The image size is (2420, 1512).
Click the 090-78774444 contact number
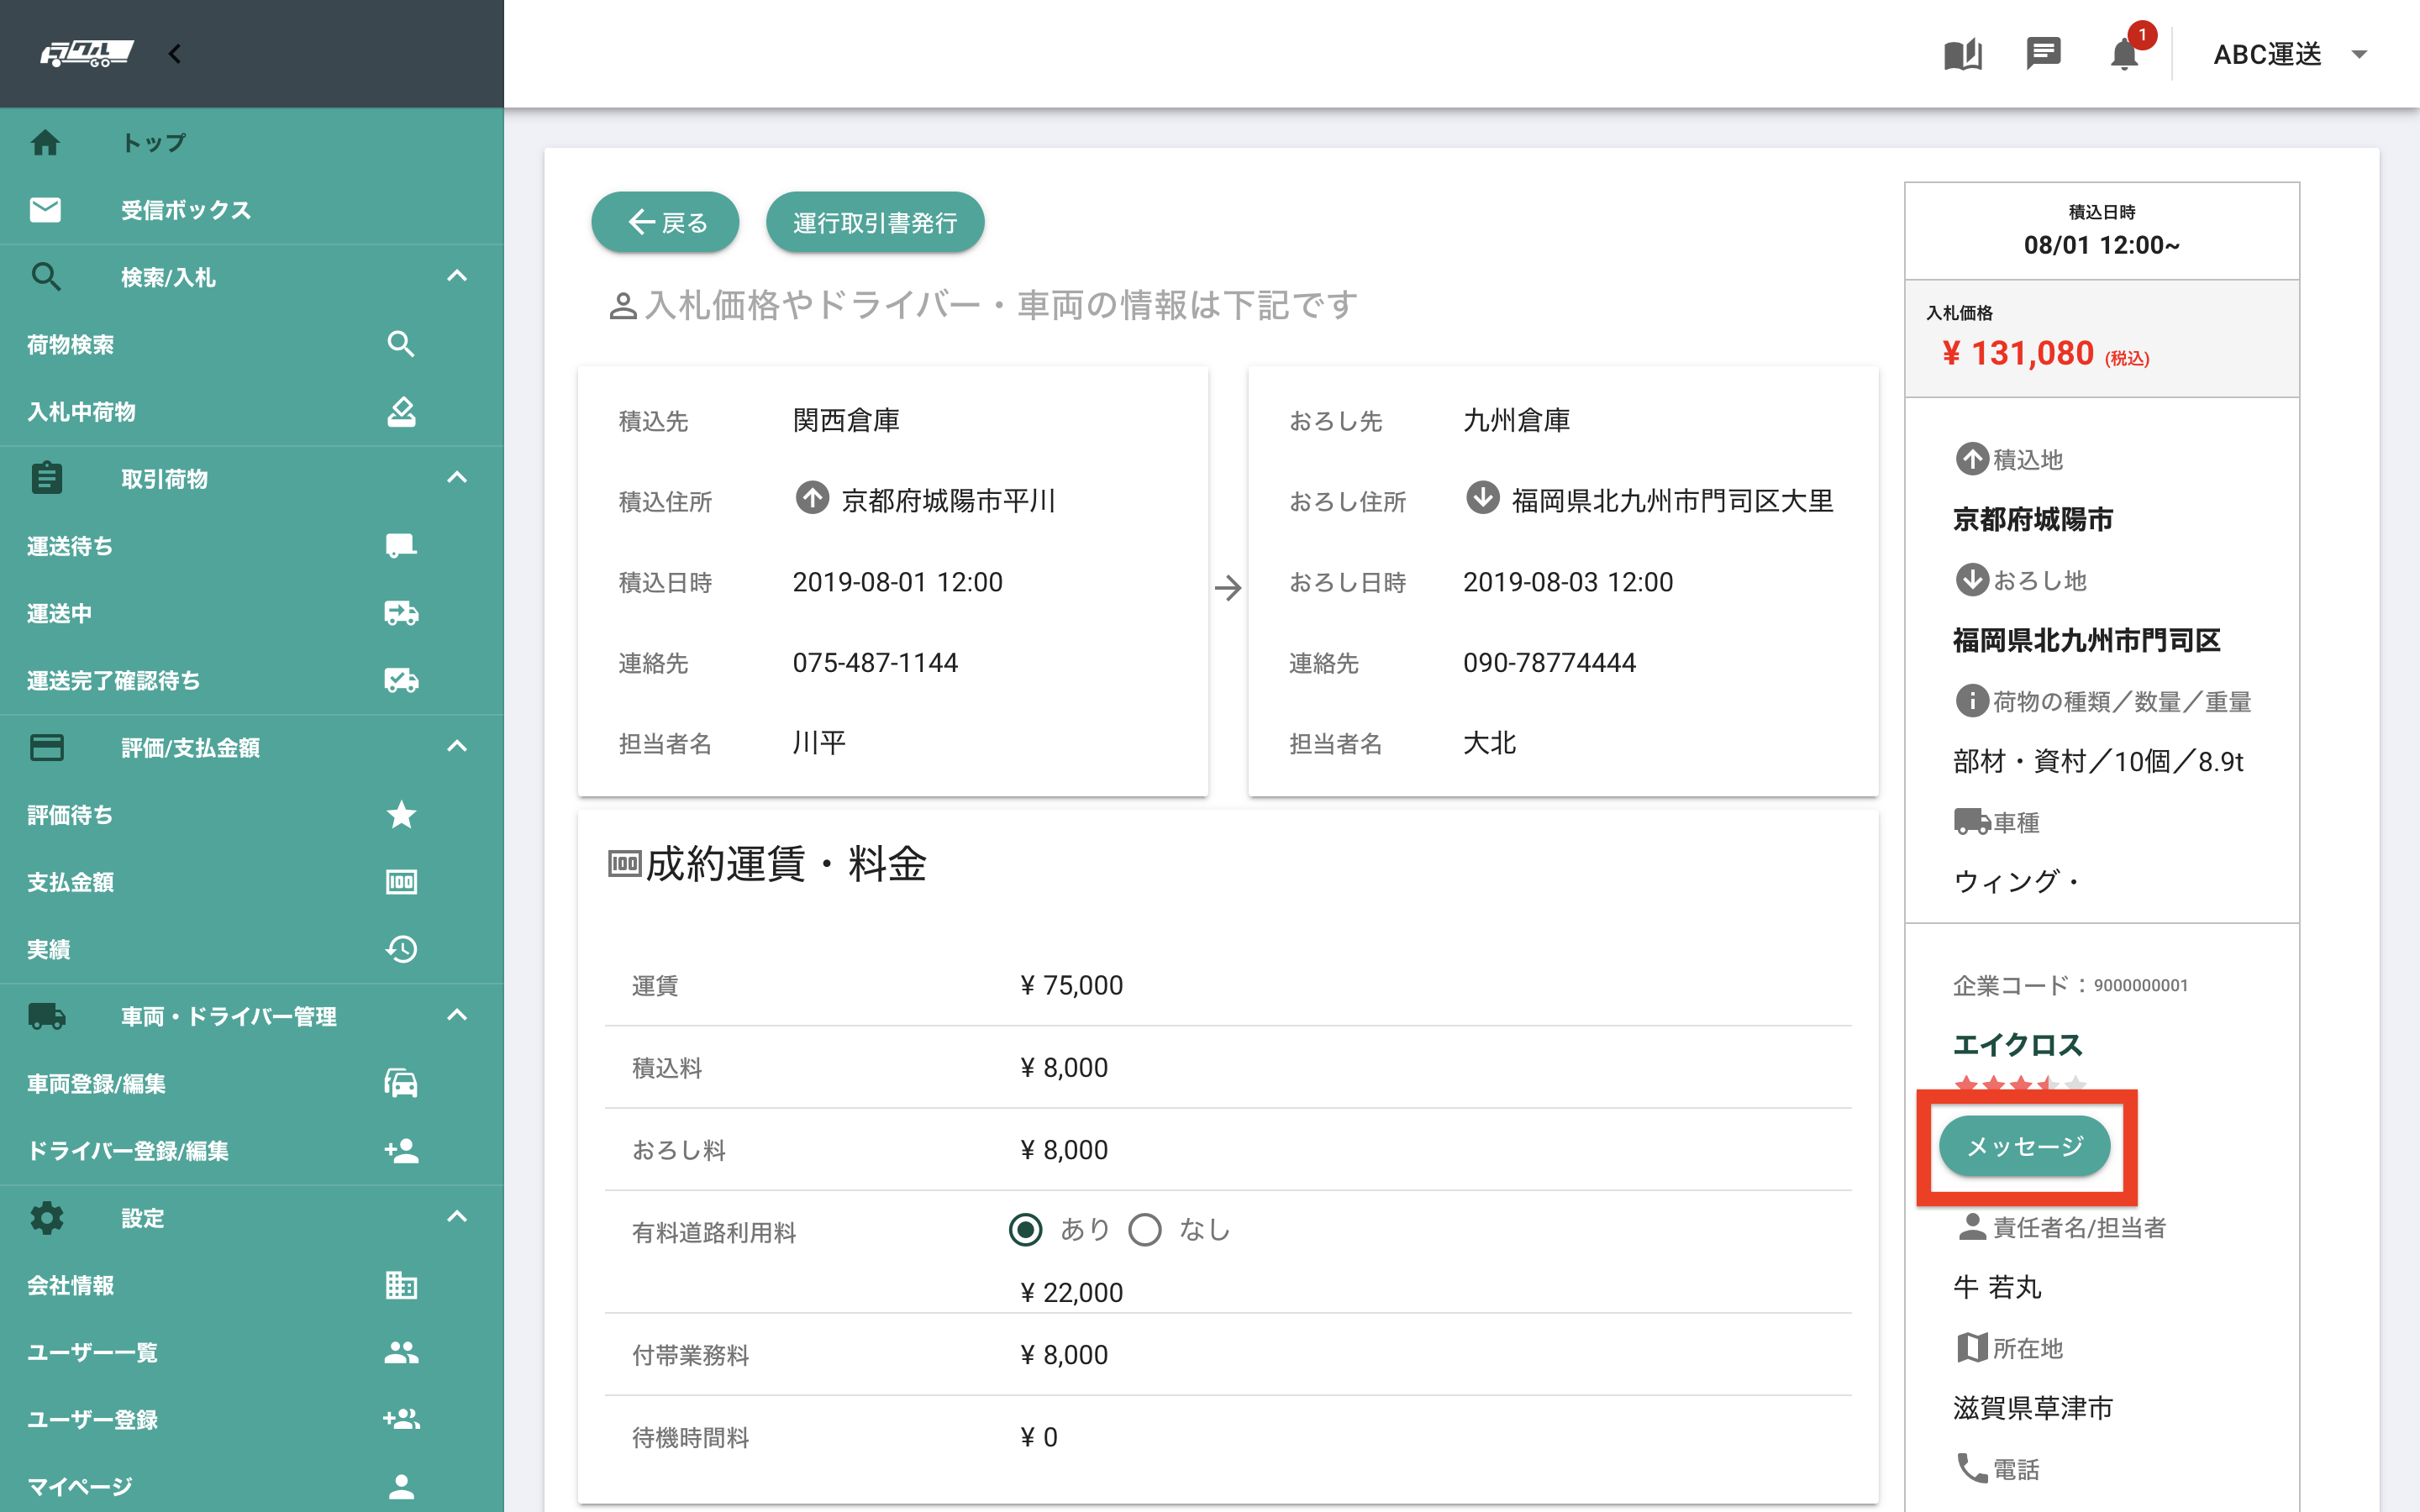click(1549, 662)
